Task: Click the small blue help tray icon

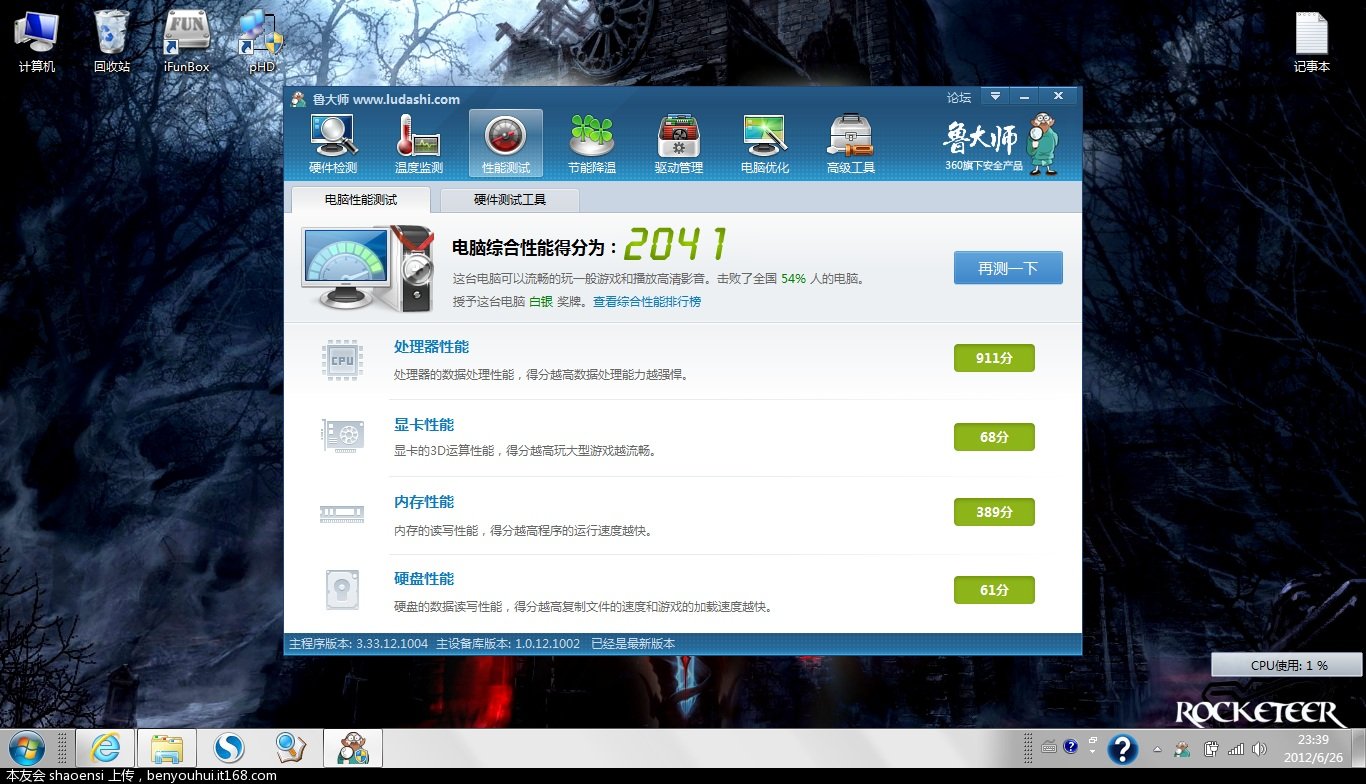Action: click(1070, 746)
